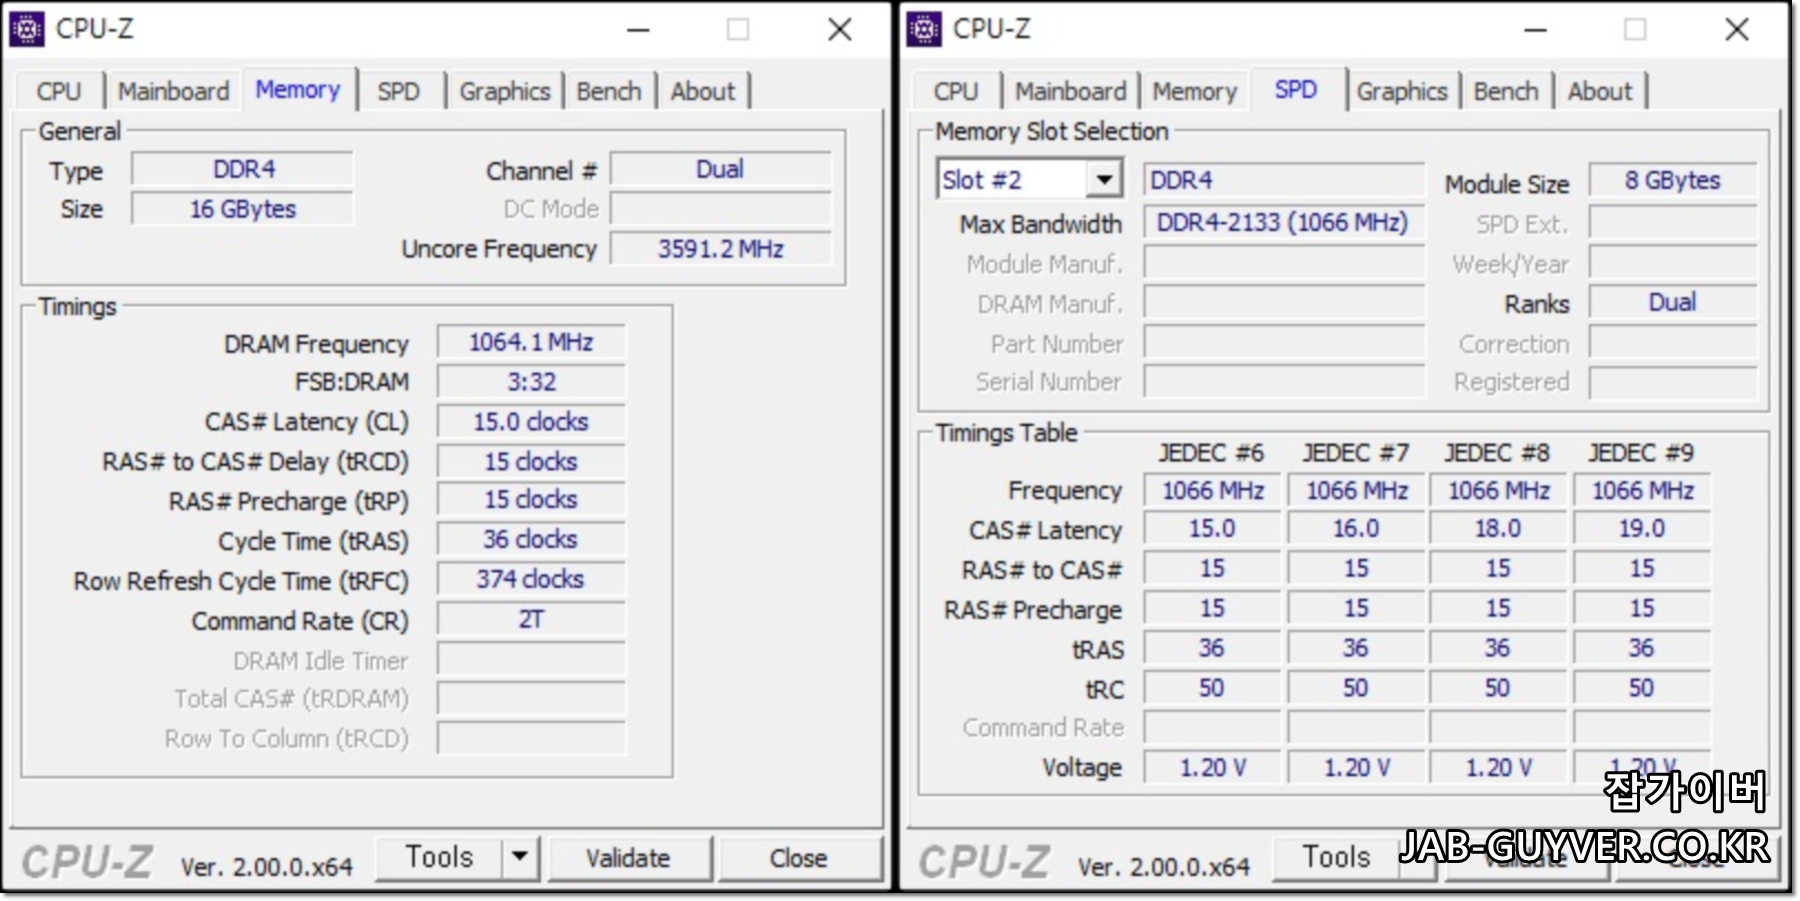Click the CPU-Z app icon in right window title bar

(924, 29)
